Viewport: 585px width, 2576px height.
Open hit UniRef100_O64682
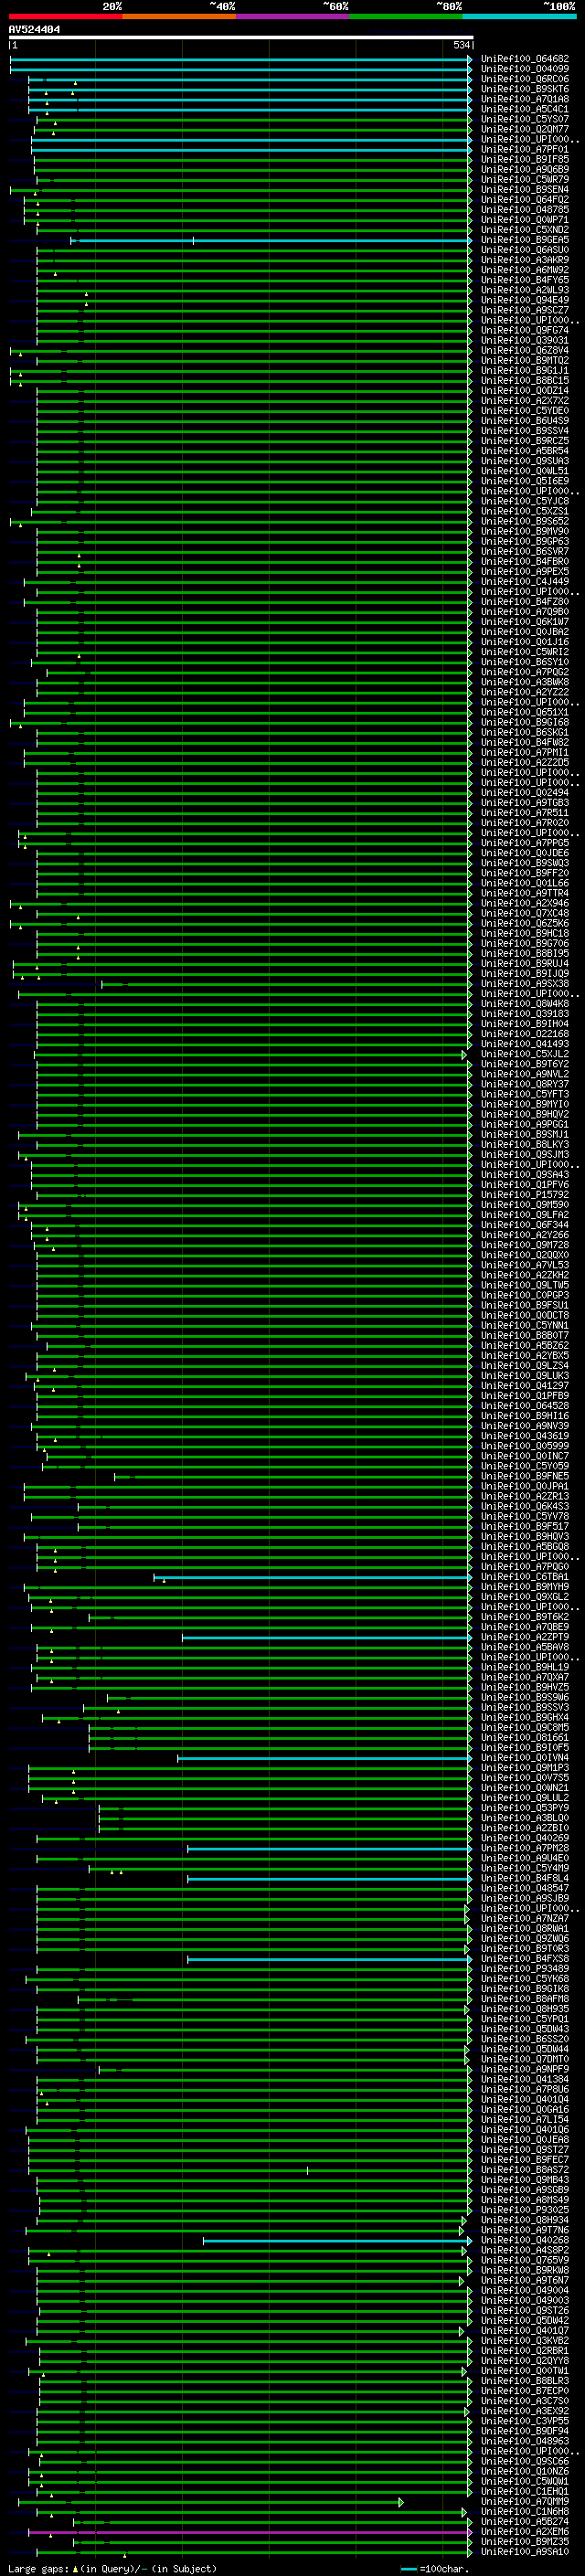tap(525, 59)
